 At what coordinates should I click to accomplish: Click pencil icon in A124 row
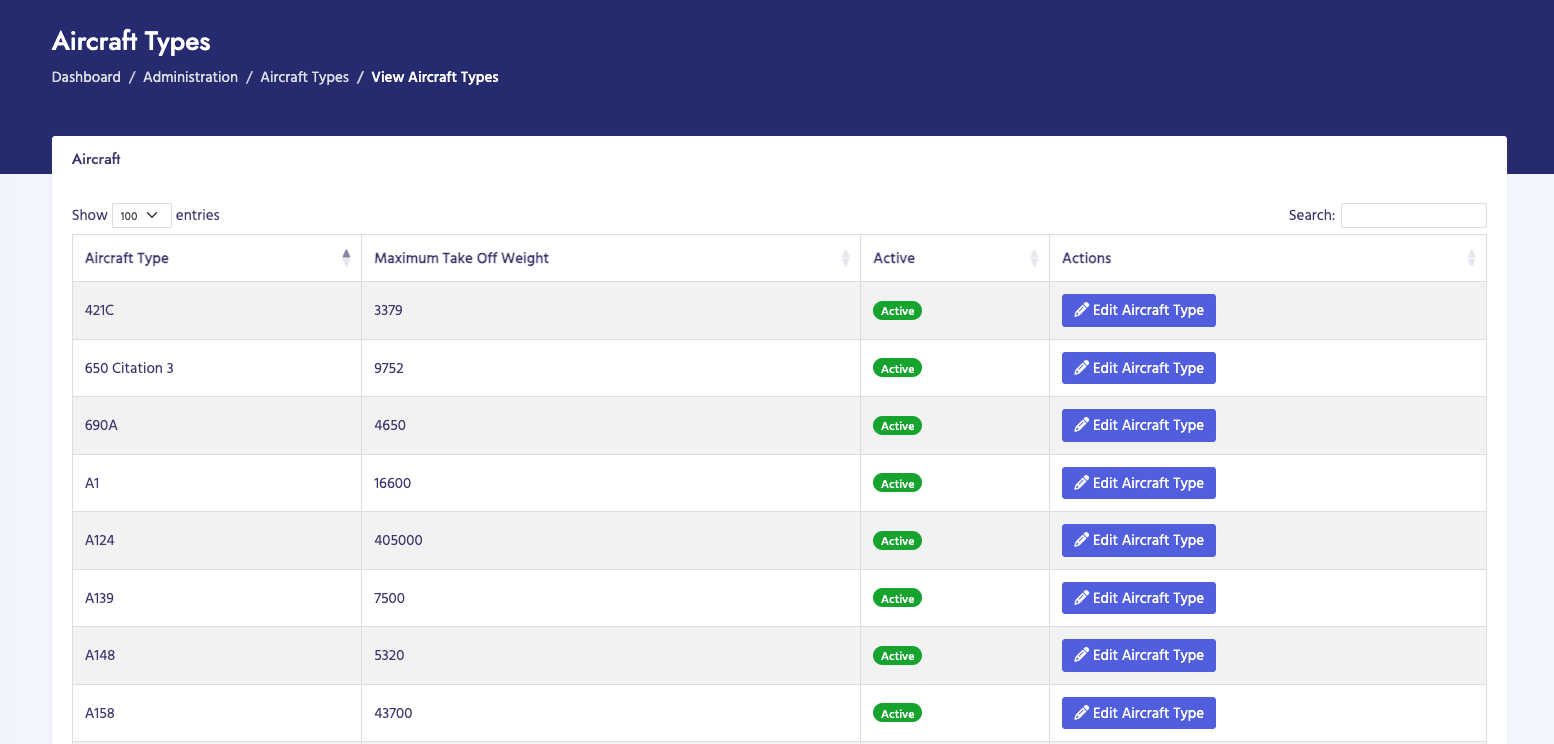1081,540
